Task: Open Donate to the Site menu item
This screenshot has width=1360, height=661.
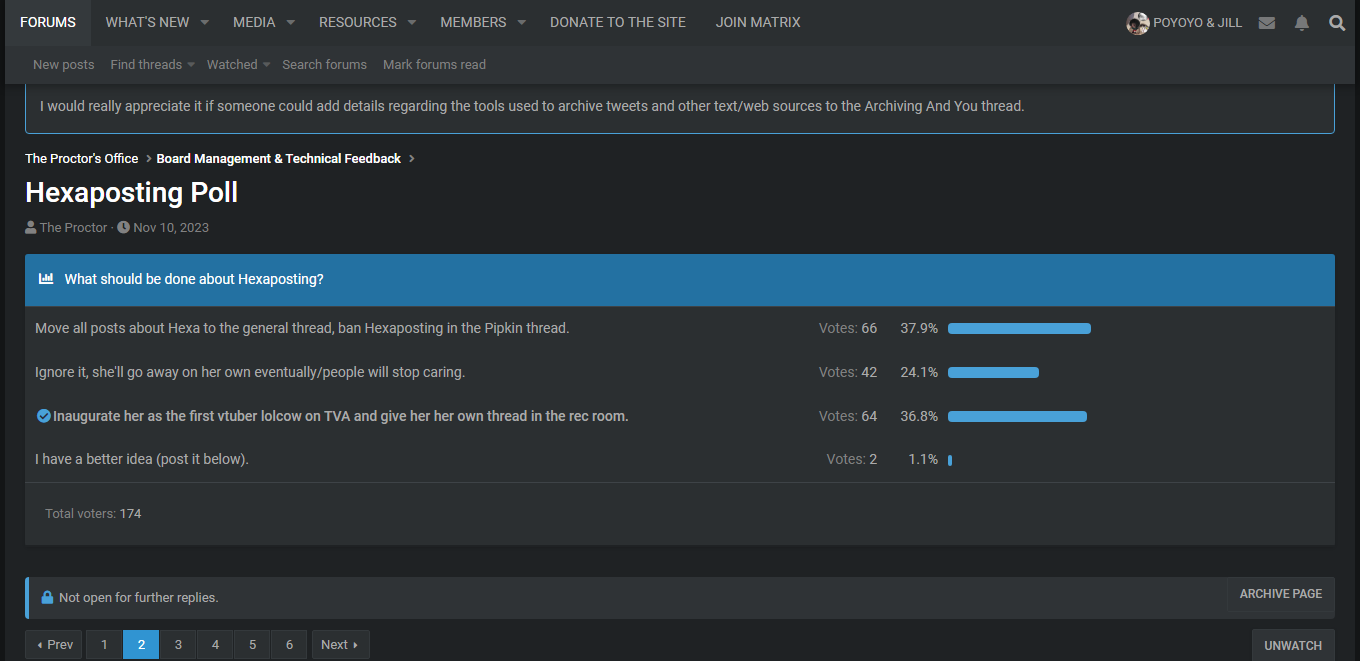Action: pyautogui.click(x=618, y=22)
